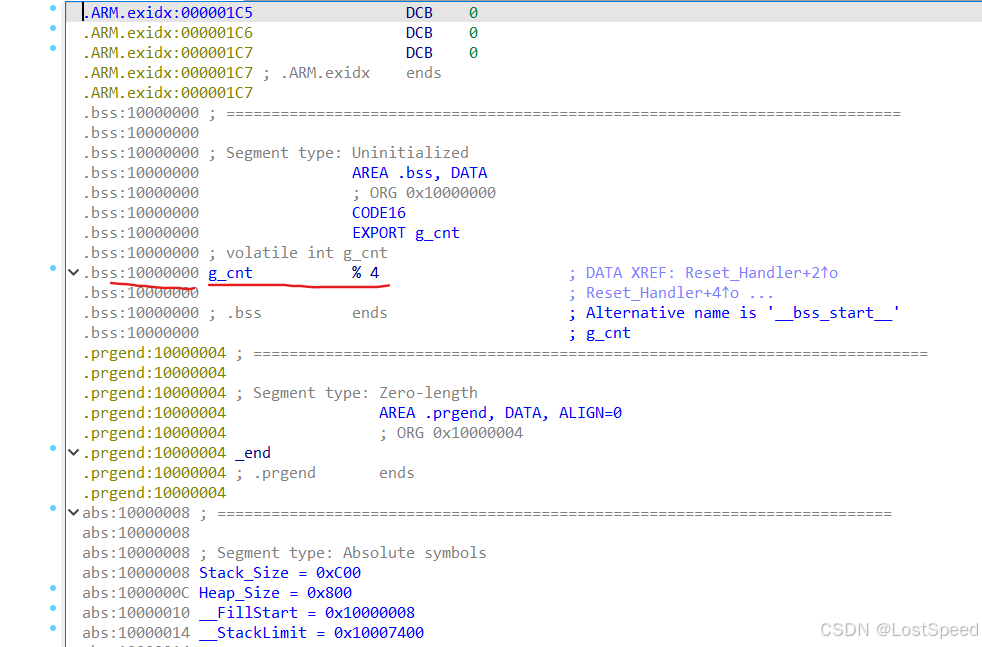Click the address .ARM.exidx:000001C5
Screen dimensions: 982x647
[168, 13]
